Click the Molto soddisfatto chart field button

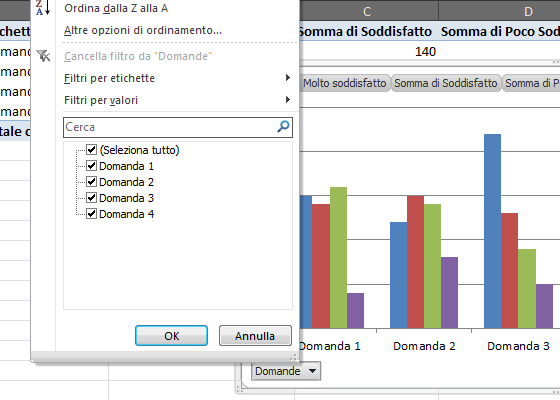344,83
